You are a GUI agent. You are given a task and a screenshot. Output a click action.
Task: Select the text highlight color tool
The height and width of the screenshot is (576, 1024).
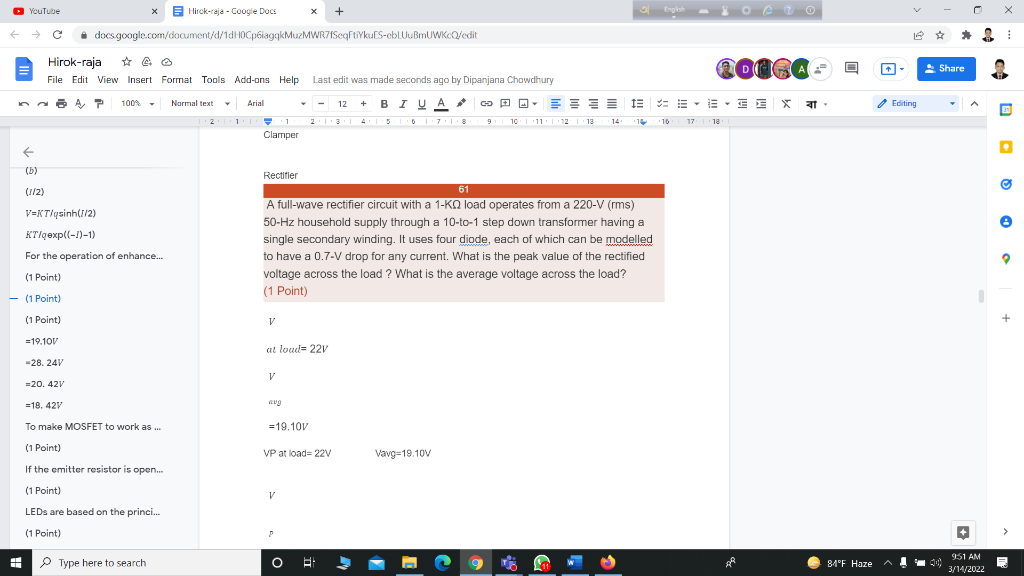pyautogui.click(x=461, y=103)
